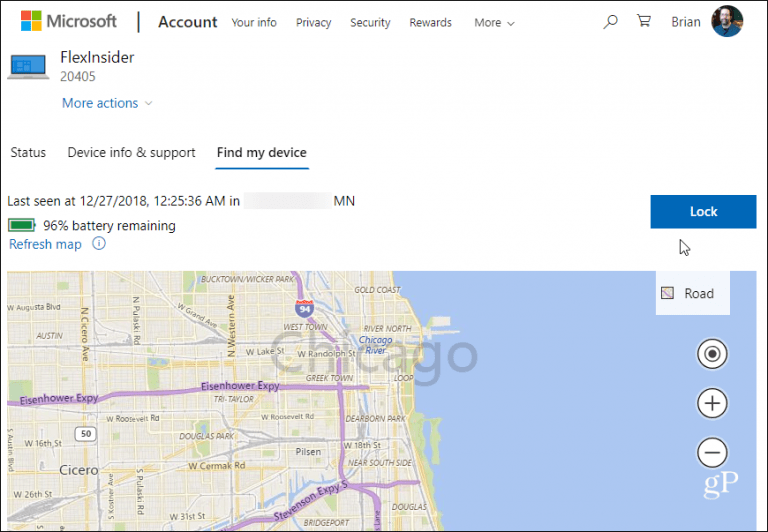Switch to Device info & support tab

tap(131, 153)
